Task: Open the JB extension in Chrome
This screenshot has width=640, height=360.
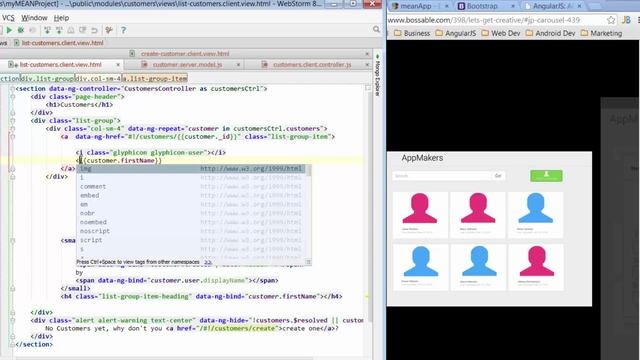Action: 626,20
